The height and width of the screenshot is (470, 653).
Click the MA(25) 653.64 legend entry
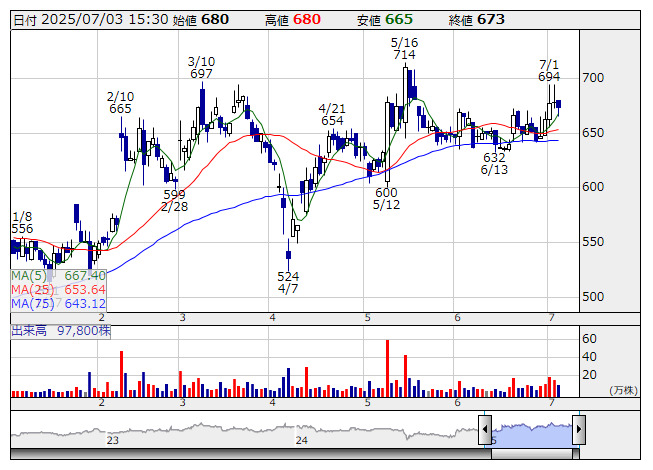(58, 290)
